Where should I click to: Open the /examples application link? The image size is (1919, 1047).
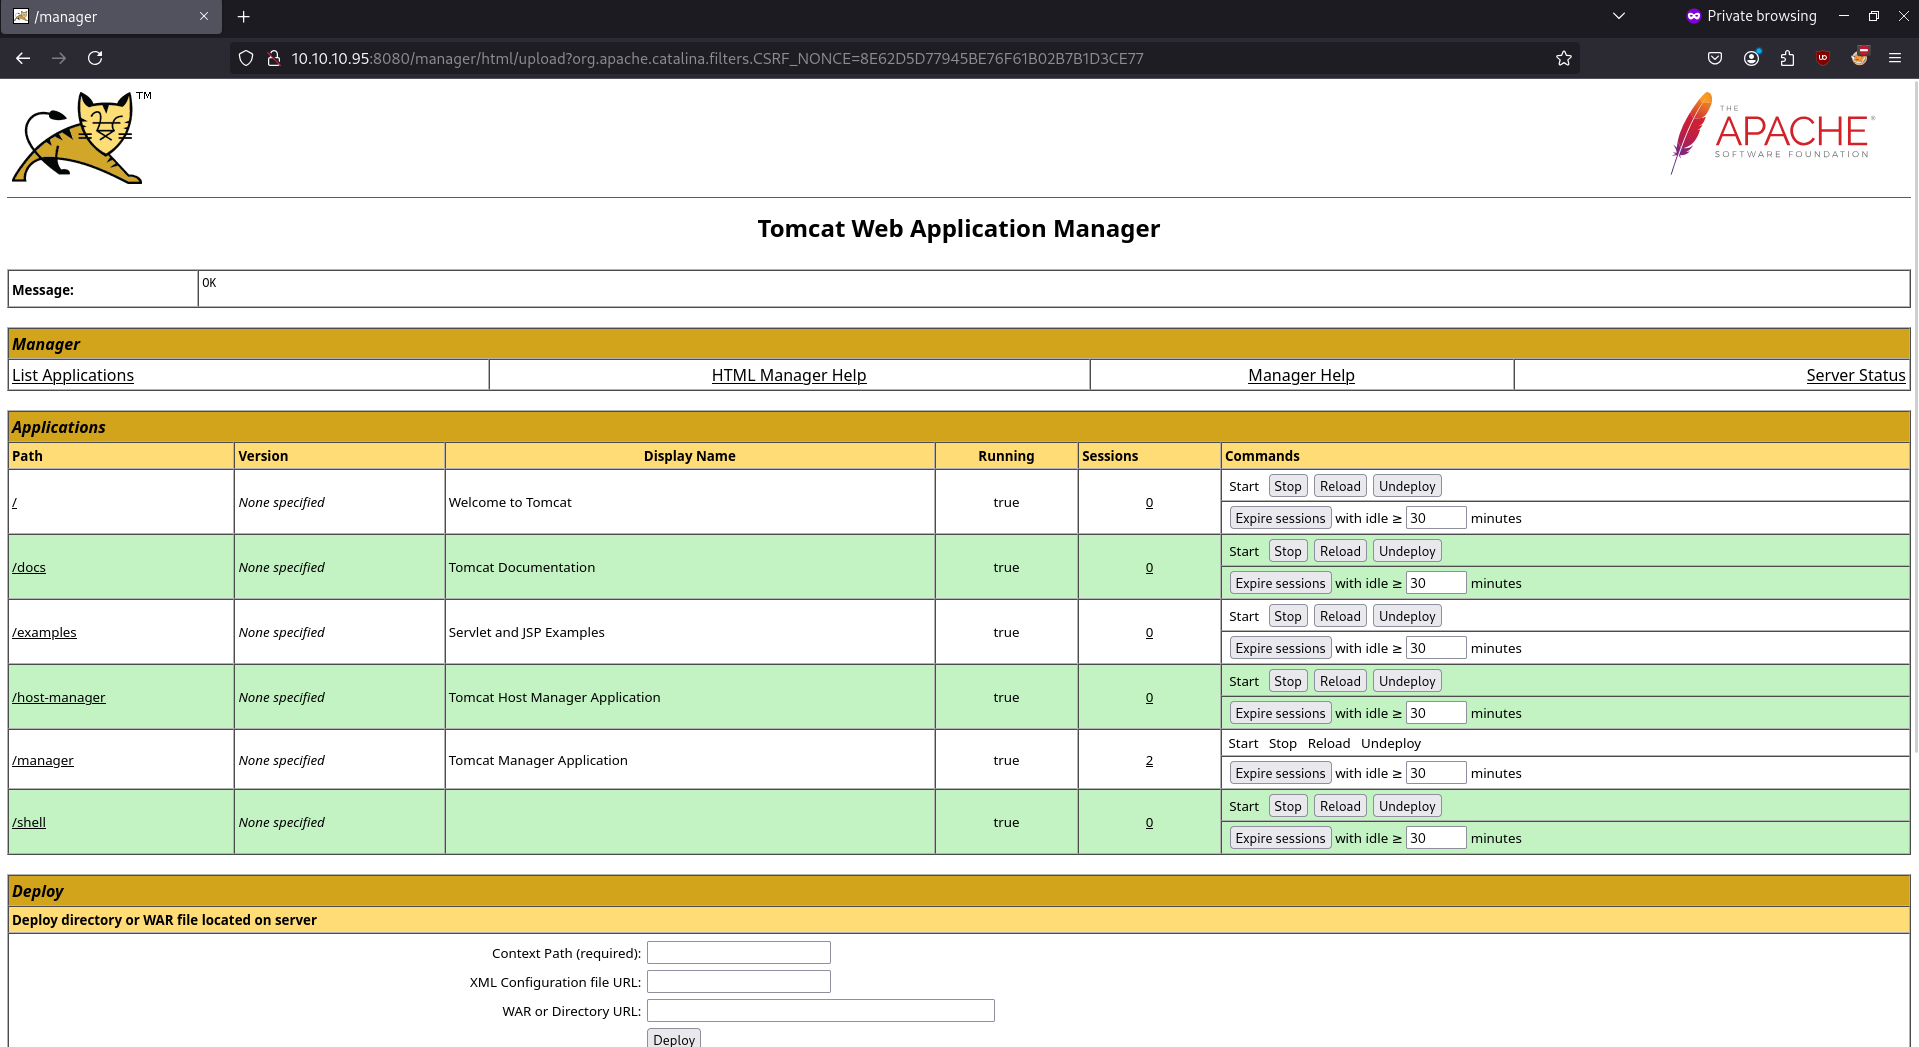(x=44, y=632)
